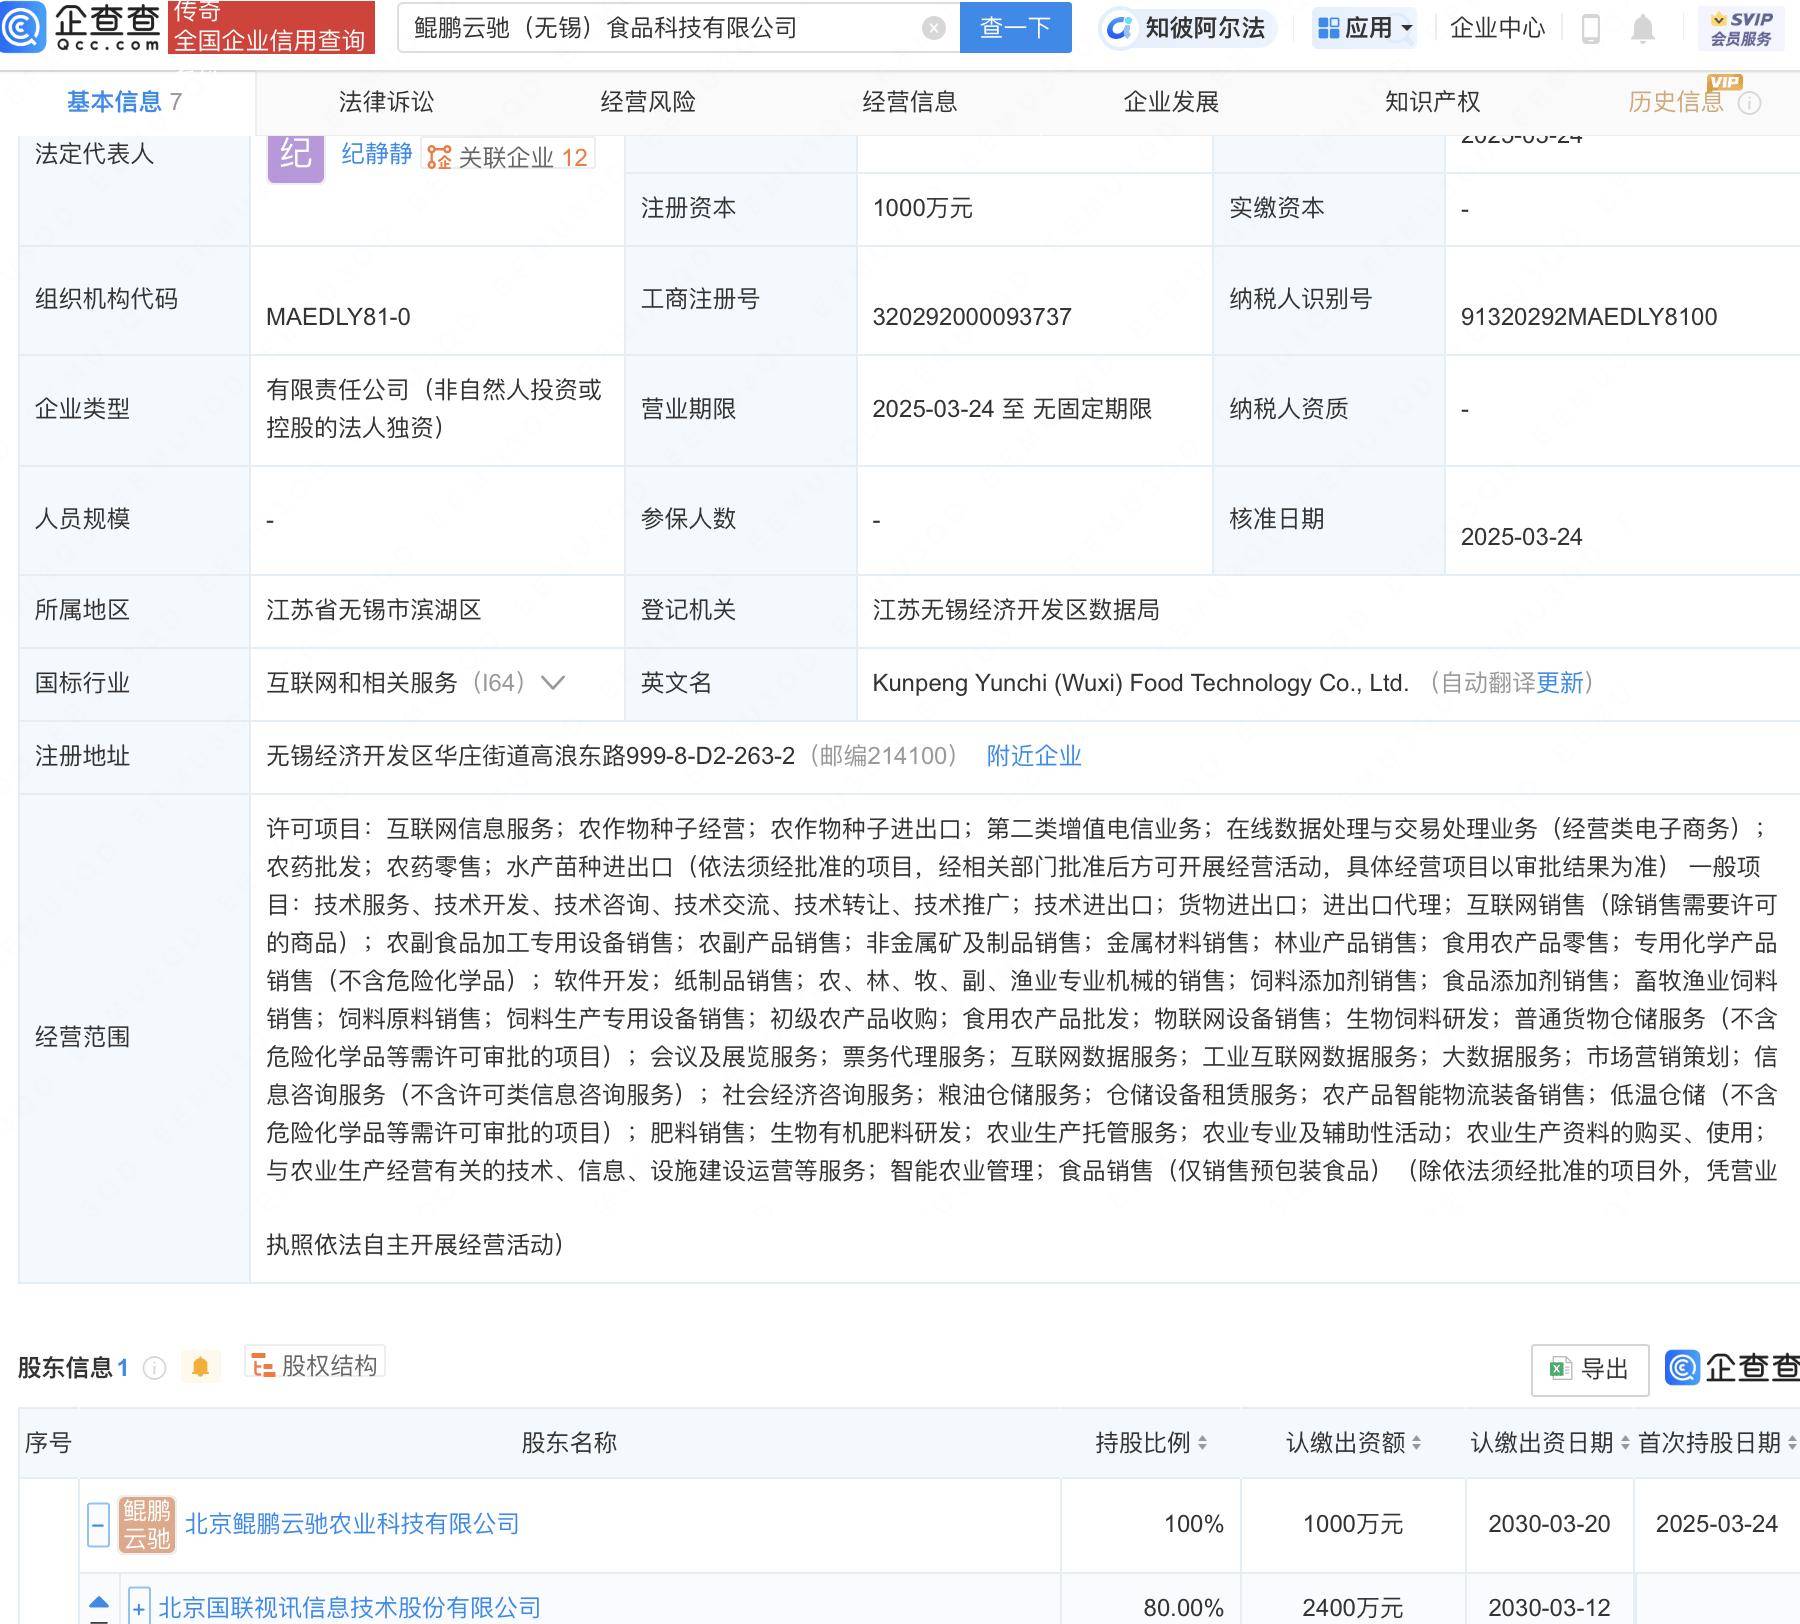Collapse 北京鲲鹏云驰农业科技 shareholder row

(98, 1526)
